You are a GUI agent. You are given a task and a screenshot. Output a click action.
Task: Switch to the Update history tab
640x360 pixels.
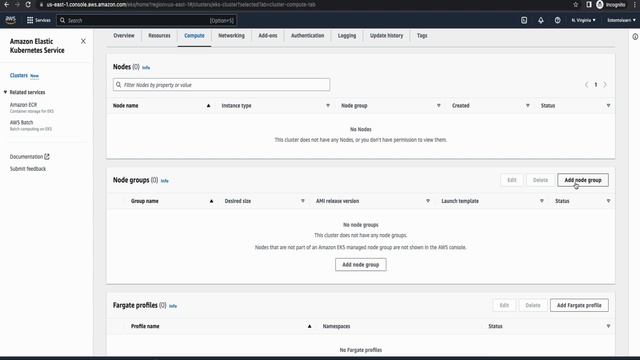click(386, 36)
